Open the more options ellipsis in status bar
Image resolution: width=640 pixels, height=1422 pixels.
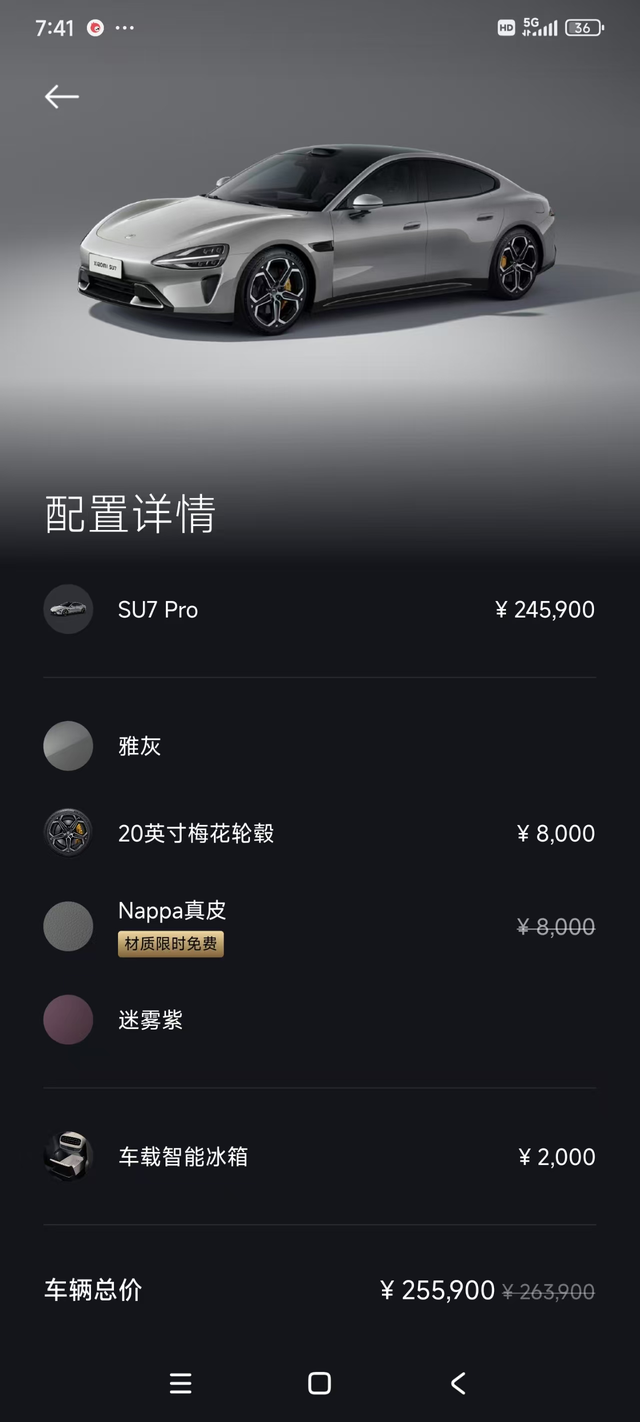[126, 27]
